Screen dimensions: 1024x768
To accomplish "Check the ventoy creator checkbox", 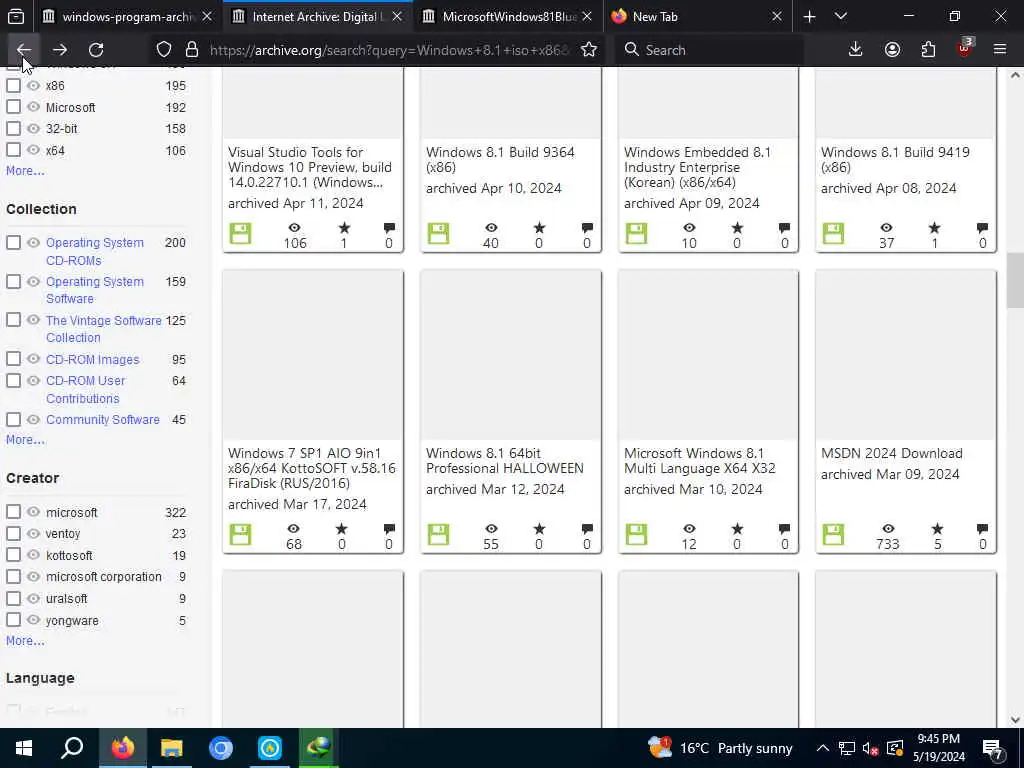I will (13, 533).
